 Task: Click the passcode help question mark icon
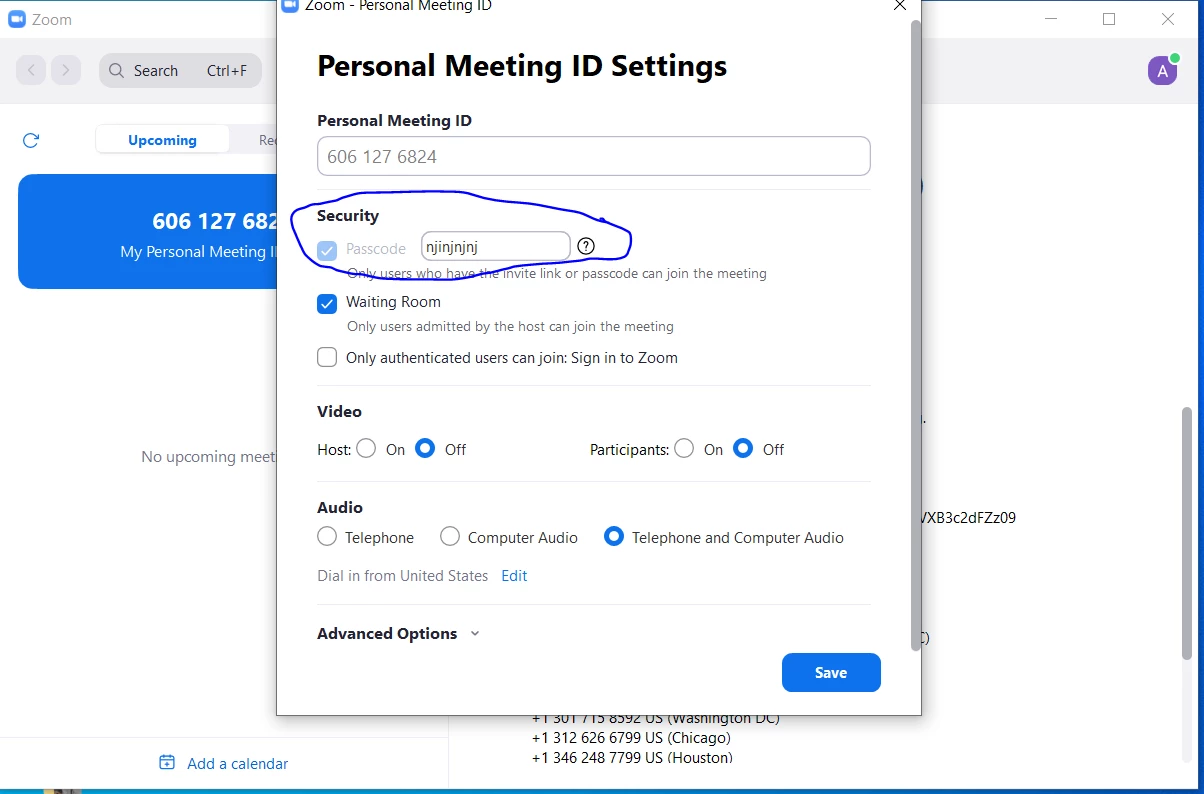[587, 246]
